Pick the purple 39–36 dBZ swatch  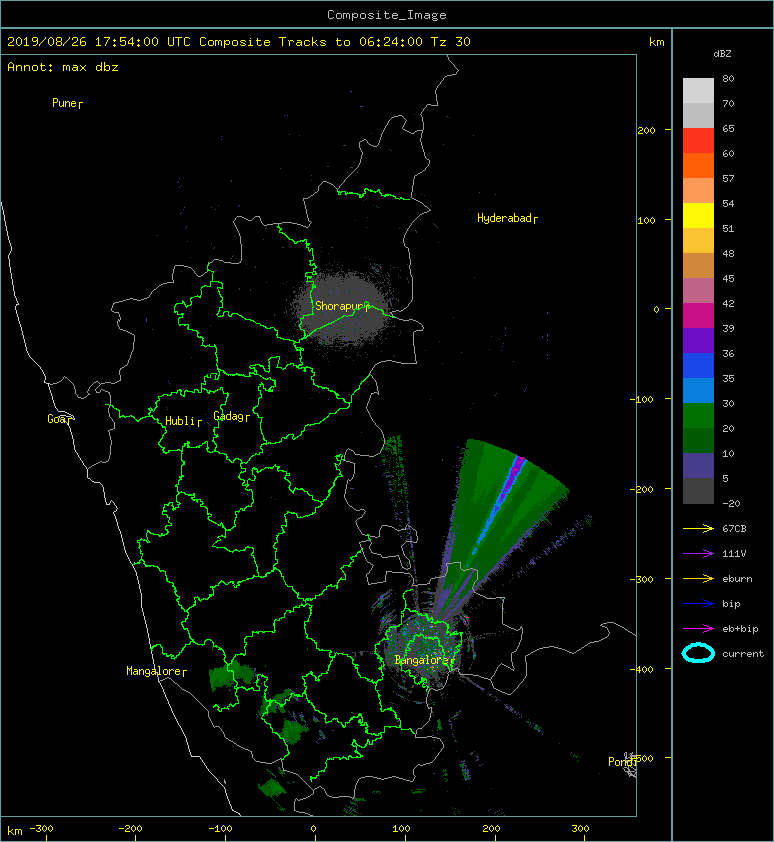698,341
